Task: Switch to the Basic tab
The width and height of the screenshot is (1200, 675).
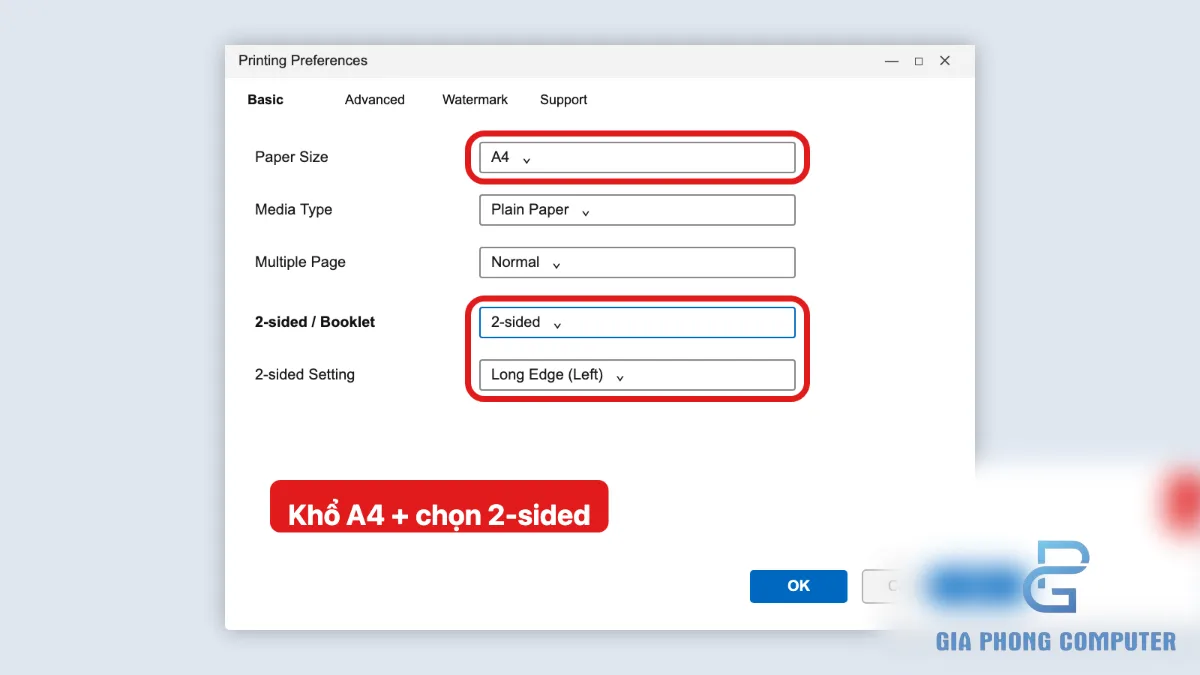Action: pos(265,100)
